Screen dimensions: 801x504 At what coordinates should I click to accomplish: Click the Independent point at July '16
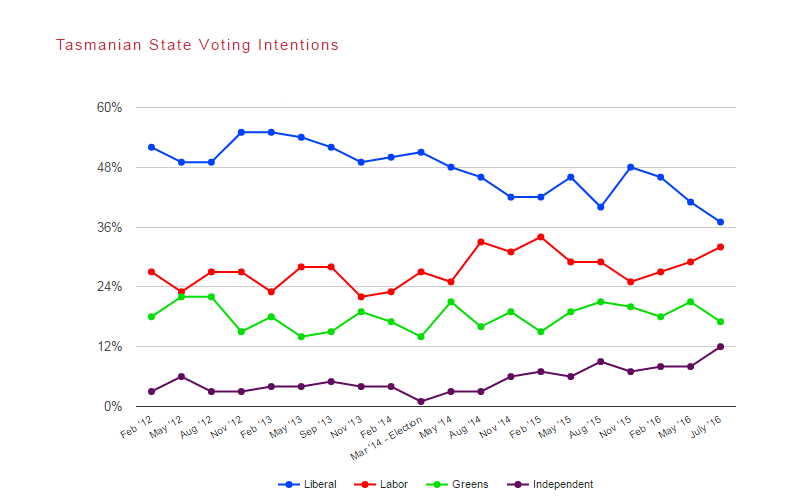point(720,347)
